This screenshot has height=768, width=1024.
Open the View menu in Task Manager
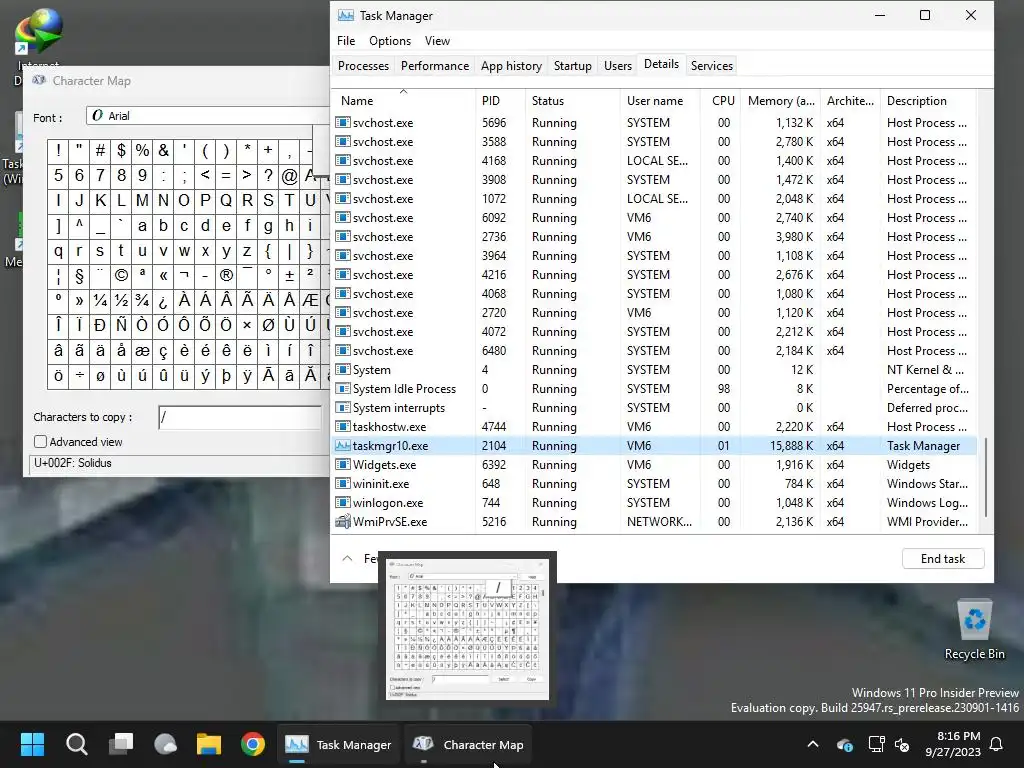pyautogui.click(x=437, y=40)
